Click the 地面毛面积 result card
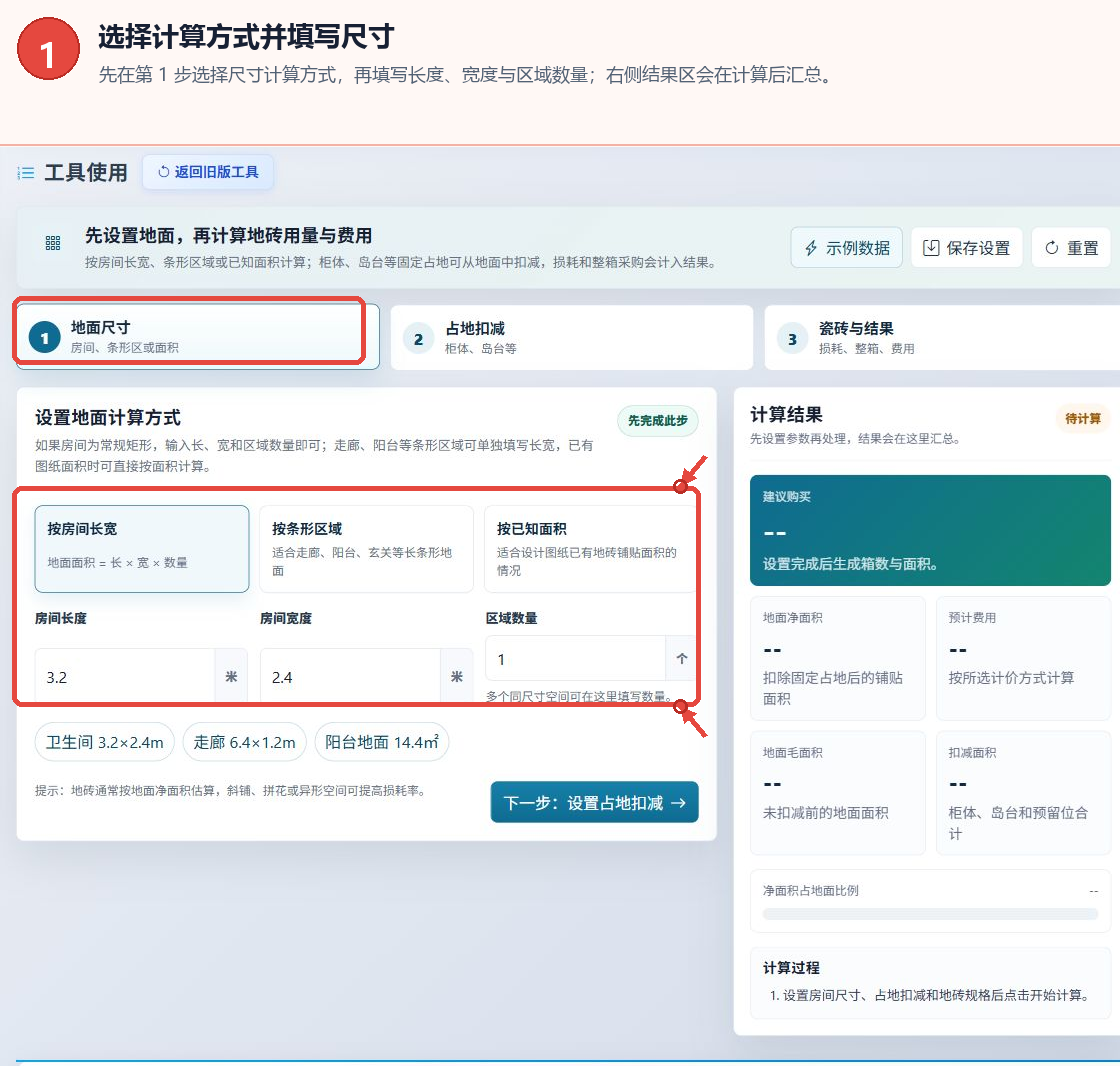This screenshot has height=1066, width=1120. (x=838, y=792)
